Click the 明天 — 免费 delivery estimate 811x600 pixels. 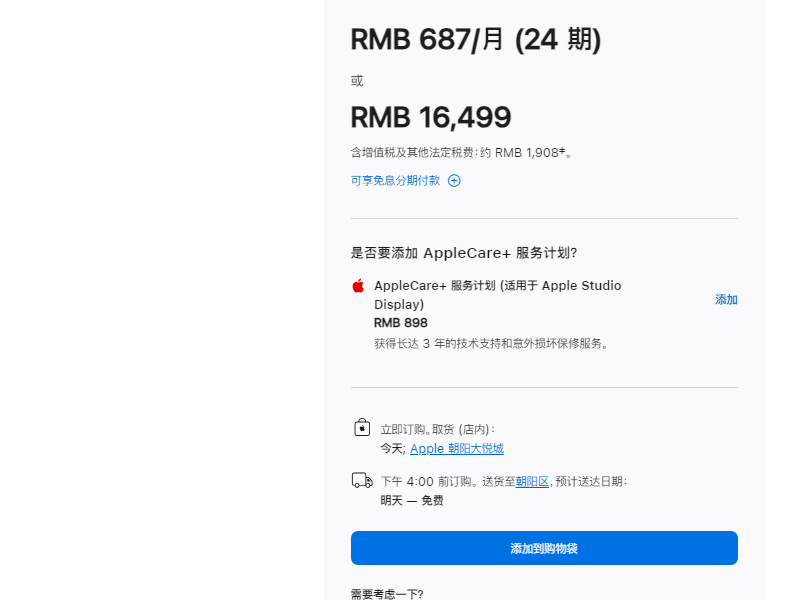tap(412, 501)
